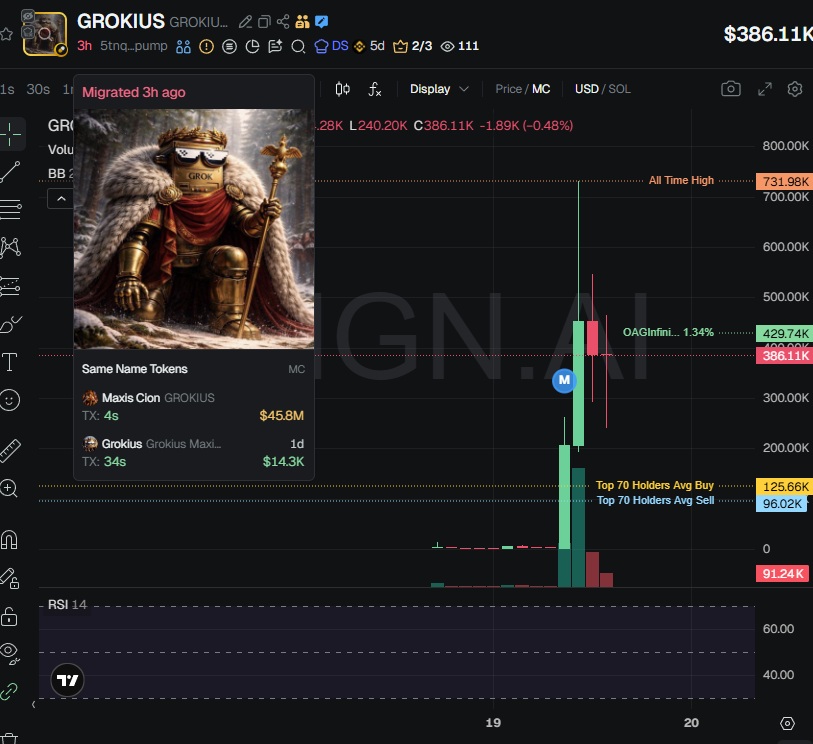Click the RSI 14 indicator label
The height and width of the screenshot is (744, 813).
coord(67,605)
